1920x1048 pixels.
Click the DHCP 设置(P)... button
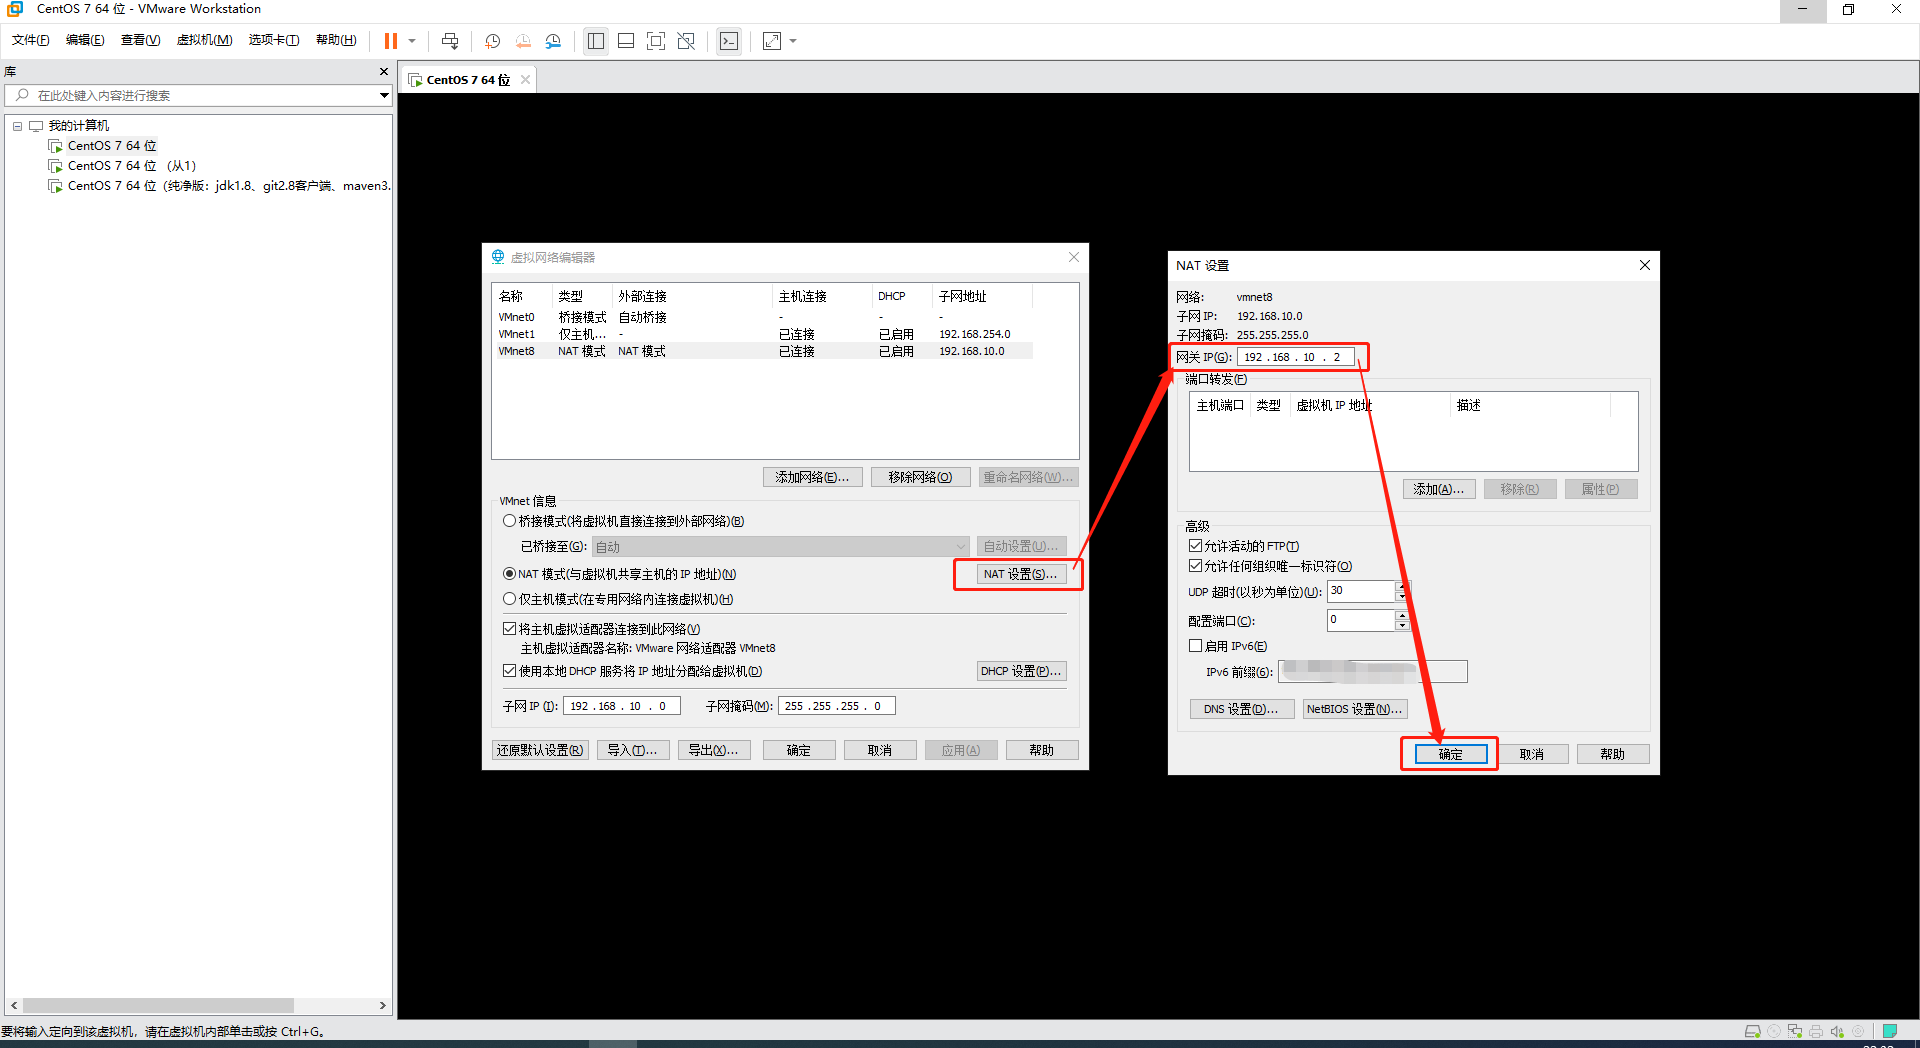click(1021, 671)
